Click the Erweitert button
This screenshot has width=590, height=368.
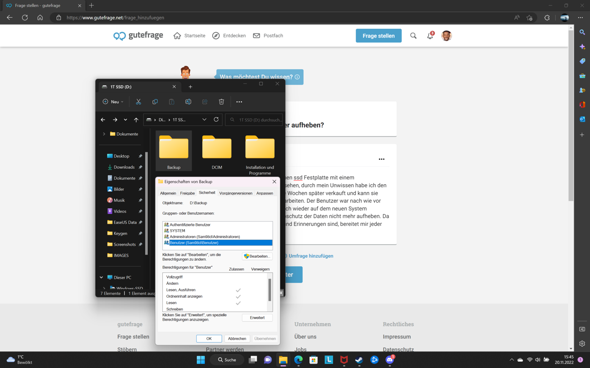click(x=257, y=318)
